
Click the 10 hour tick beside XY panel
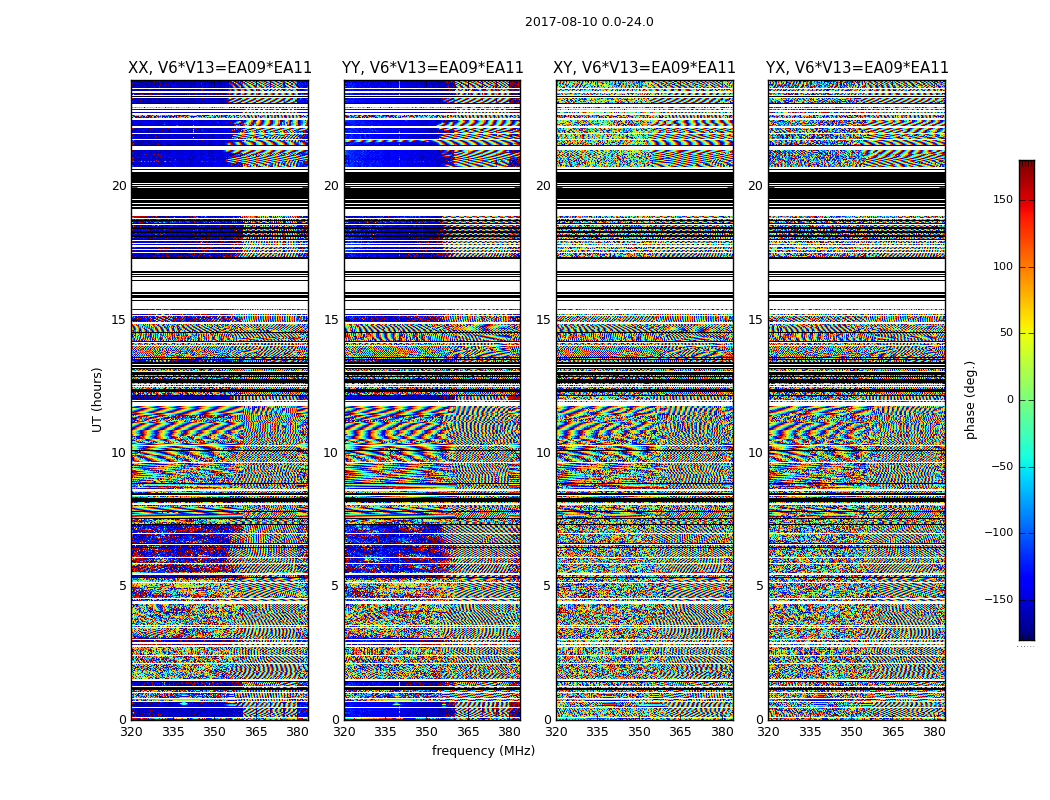[544, 453]
